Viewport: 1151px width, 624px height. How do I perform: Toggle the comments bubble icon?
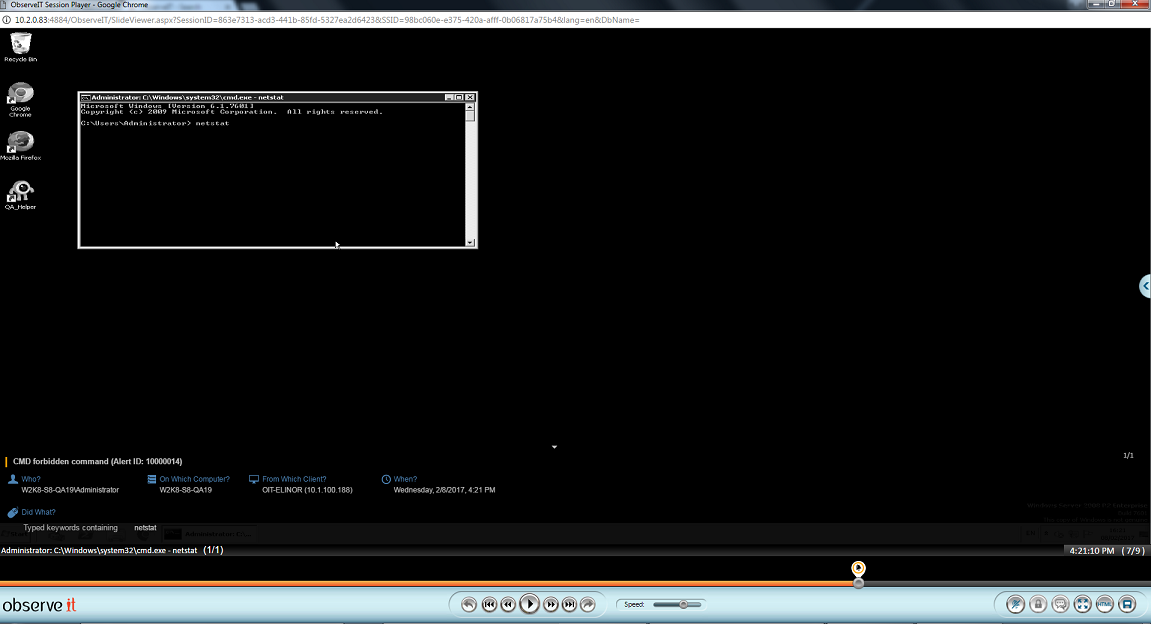tap(1060, 604)
